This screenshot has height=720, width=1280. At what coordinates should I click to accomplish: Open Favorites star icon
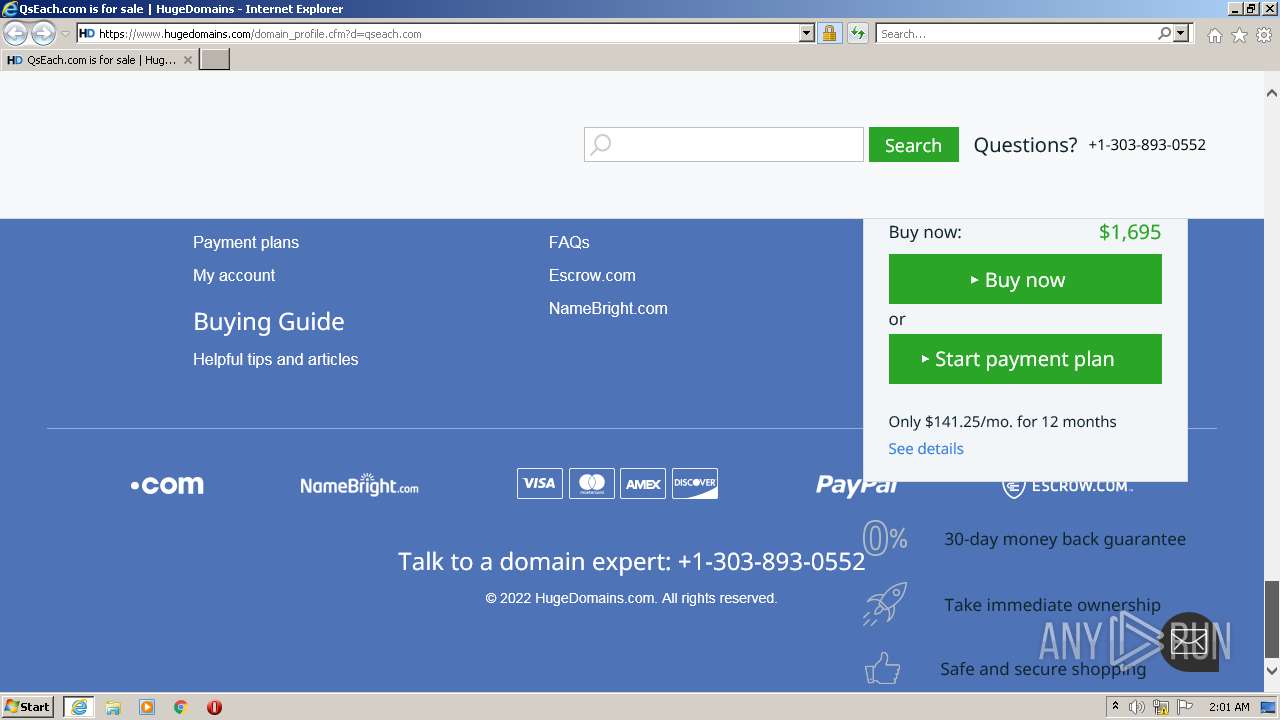[1239, 35]
